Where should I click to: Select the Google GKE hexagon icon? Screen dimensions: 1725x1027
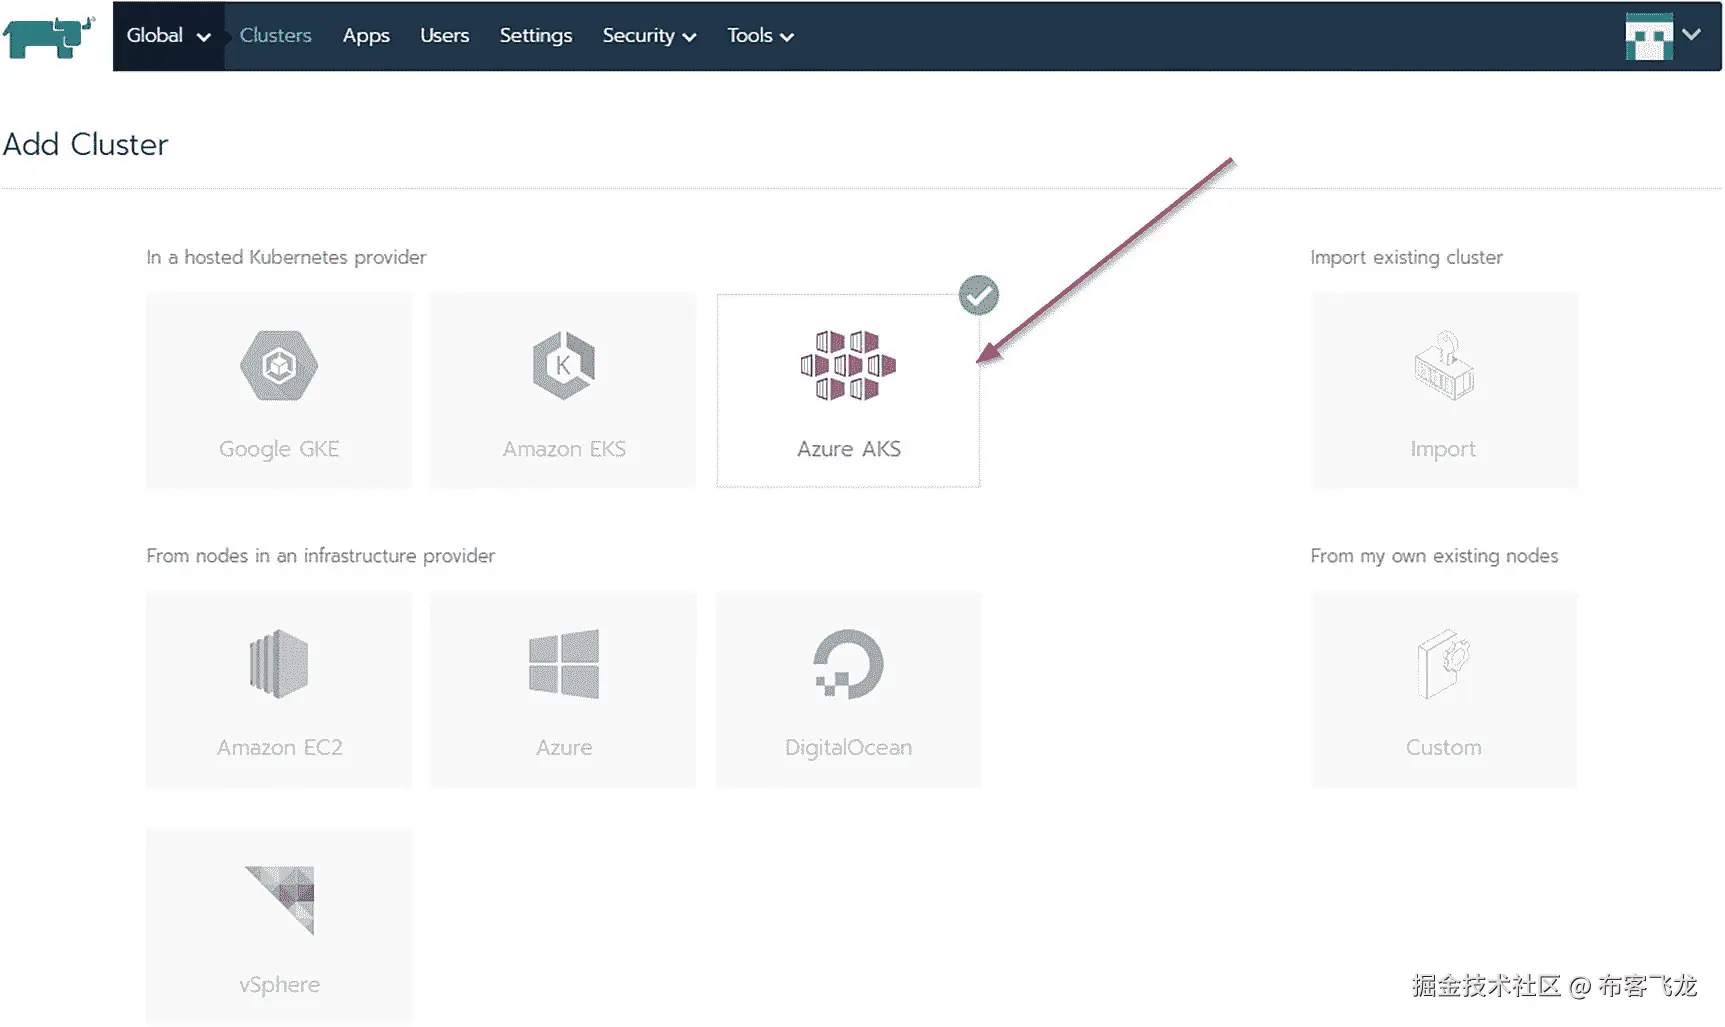279,366
